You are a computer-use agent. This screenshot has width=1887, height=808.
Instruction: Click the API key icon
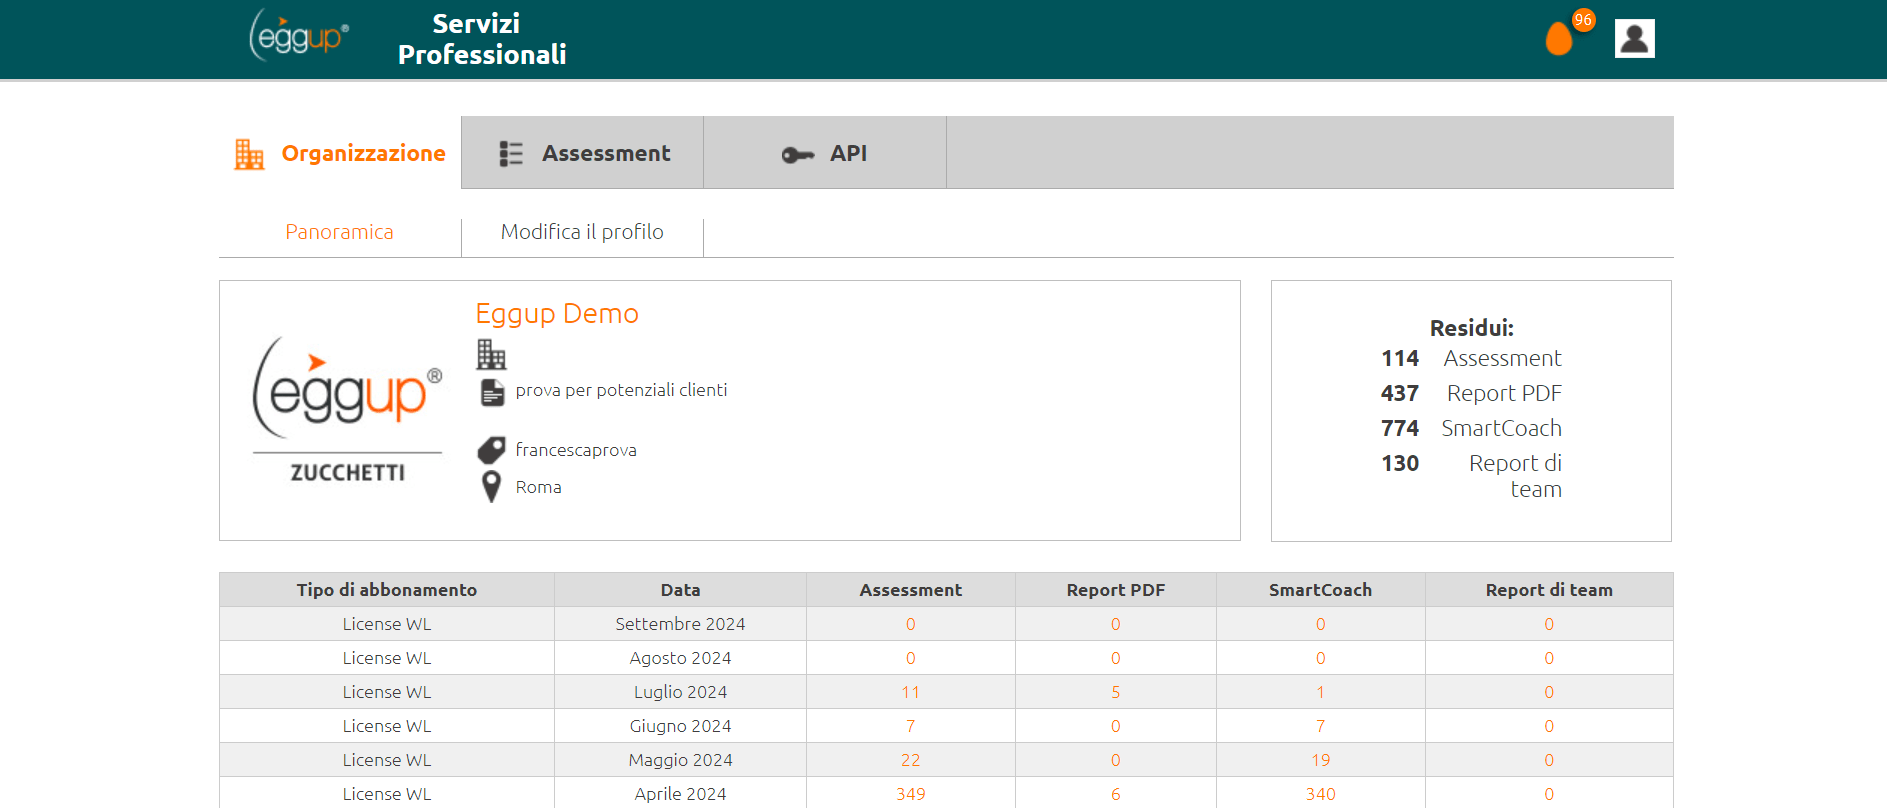tap(798, 154)
